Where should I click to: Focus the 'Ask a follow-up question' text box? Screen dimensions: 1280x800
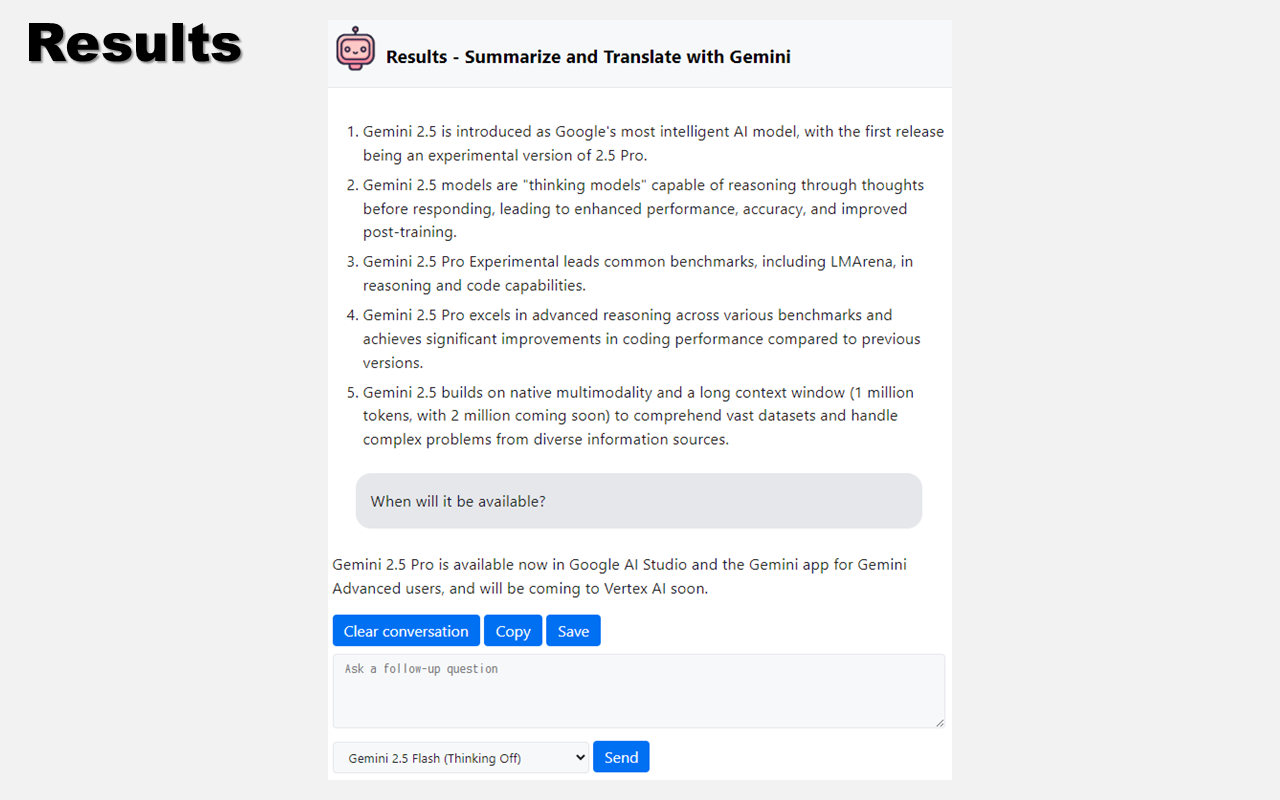pyautogui.click(x=638, y=690)
